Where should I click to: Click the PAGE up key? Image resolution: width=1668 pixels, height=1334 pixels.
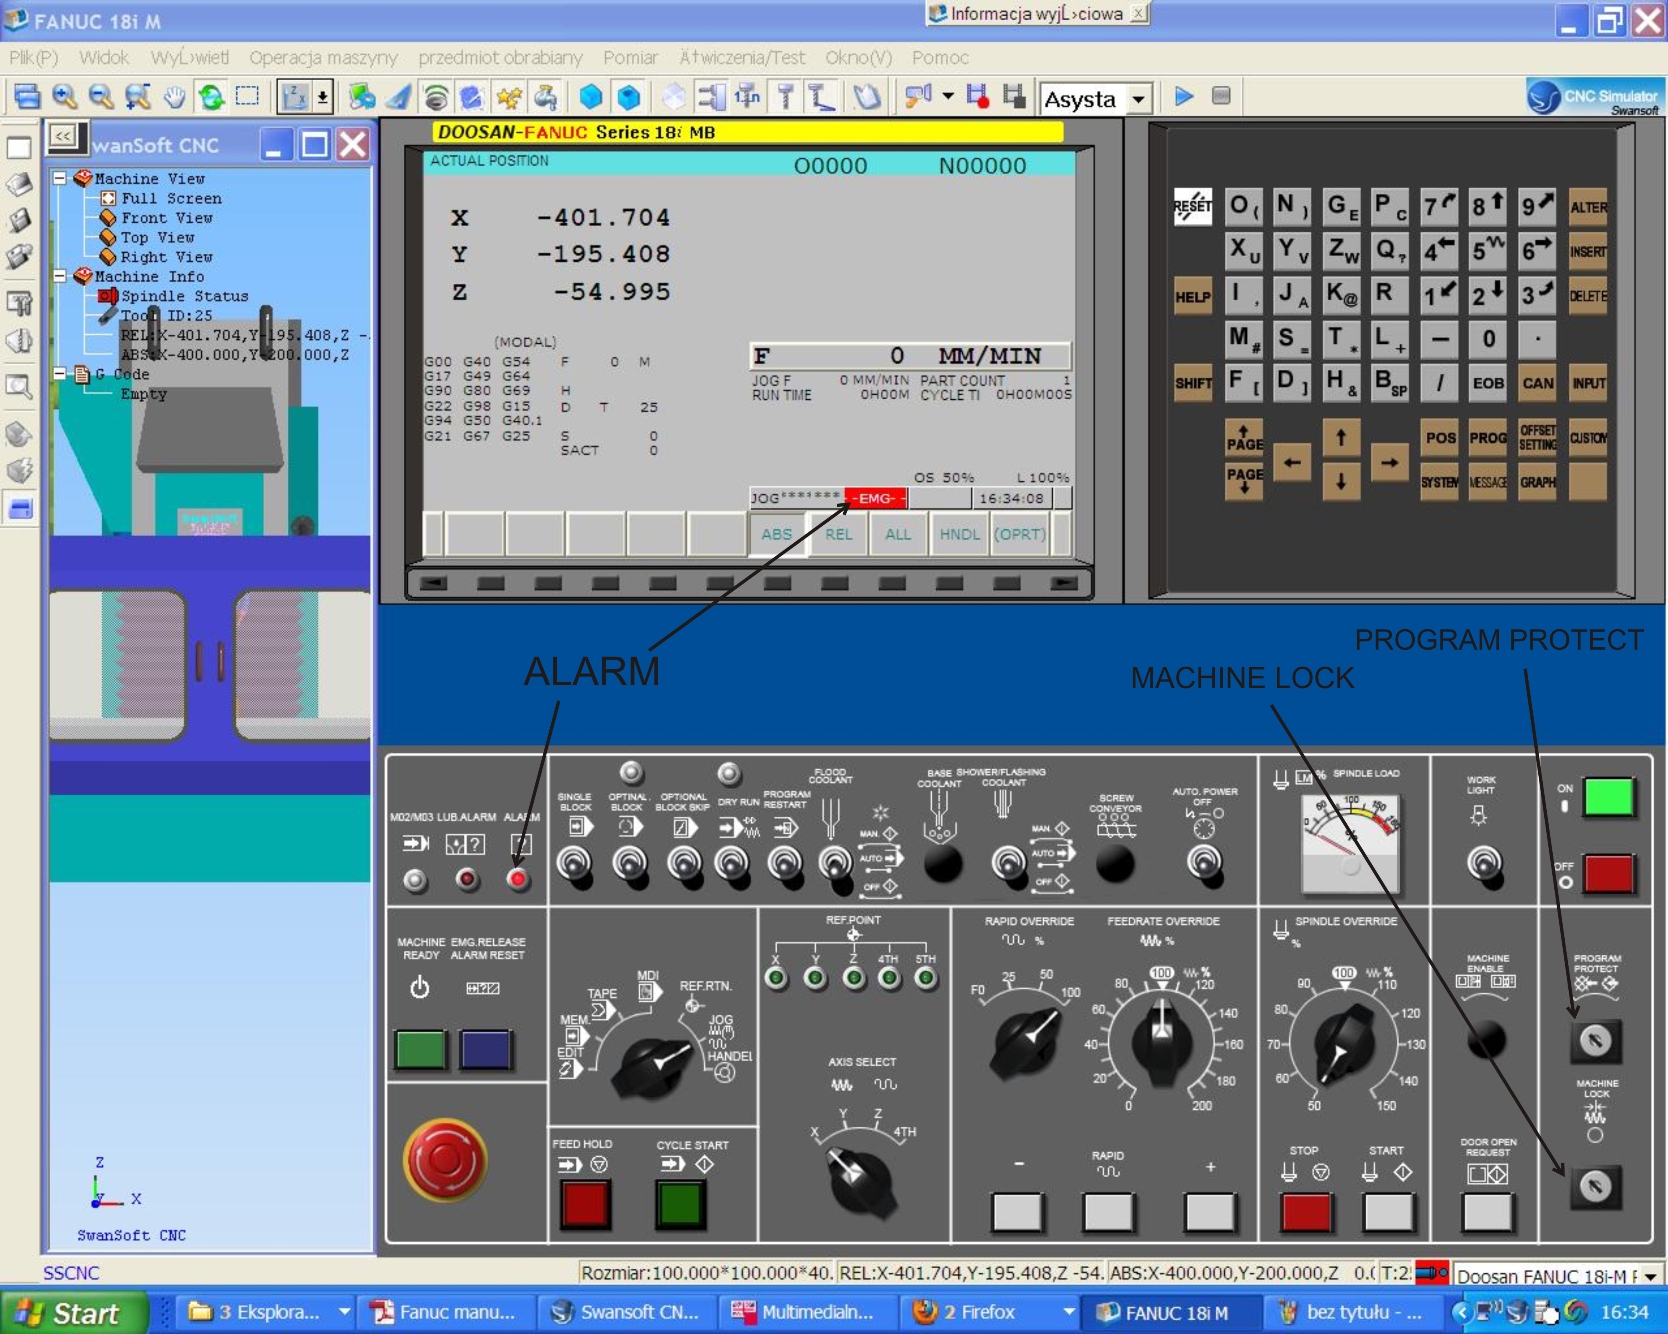coord(1244,437)
